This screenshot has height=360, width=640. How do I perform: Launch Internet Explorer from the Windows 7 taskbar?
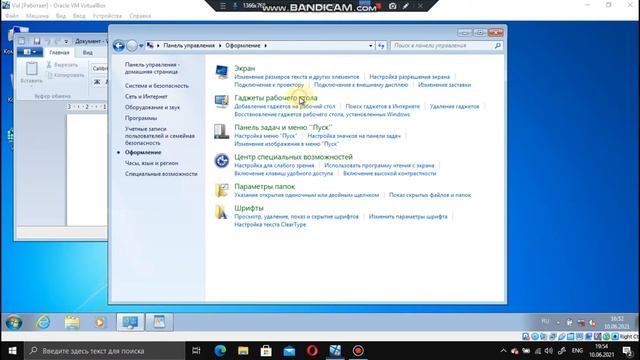click(43, 322)
